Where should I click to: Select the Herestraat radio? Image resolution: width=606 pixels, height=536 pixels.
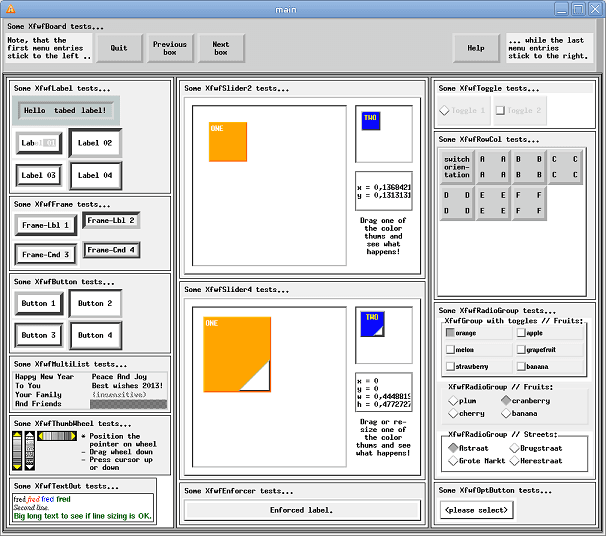[514, 461]
